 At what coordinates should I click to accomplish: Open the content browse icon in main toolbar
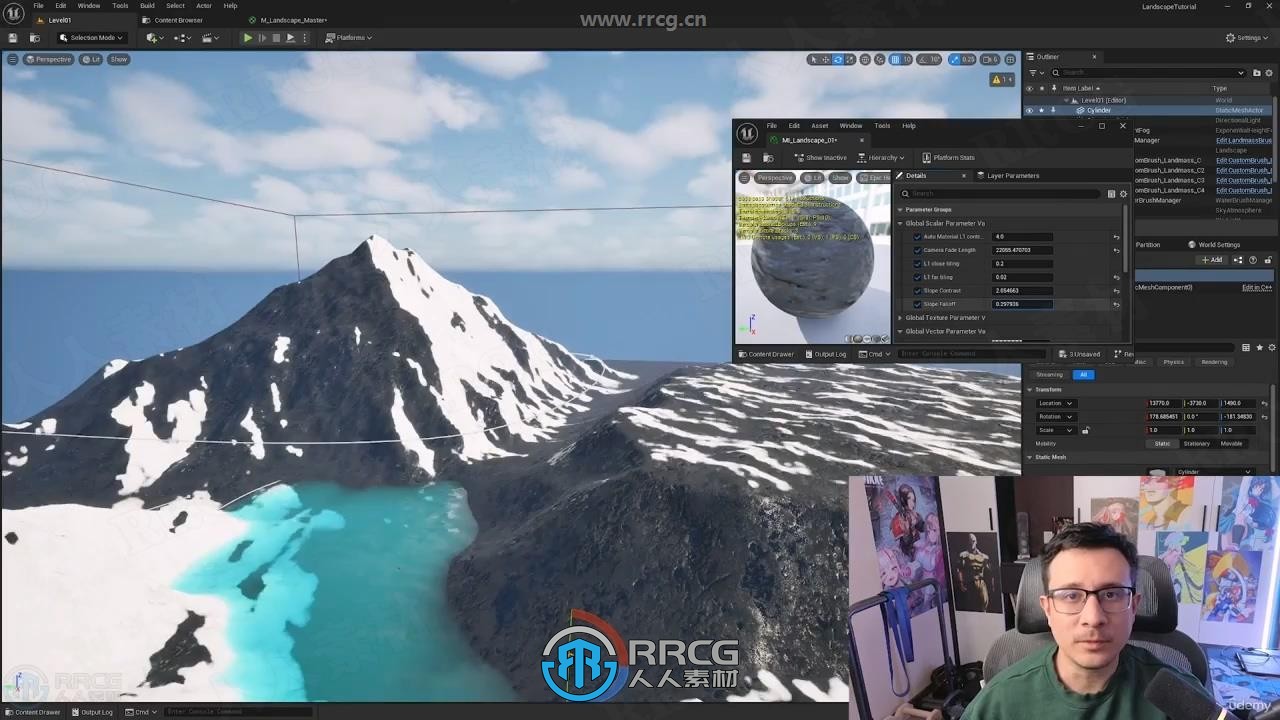point(33,38)
